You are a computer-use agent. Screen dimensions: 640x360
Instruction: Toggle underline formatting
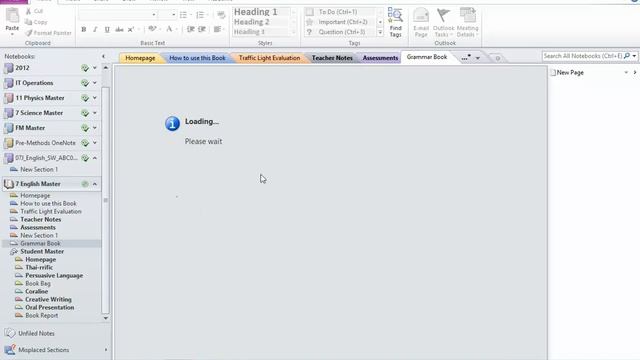[x=107, y=29]
